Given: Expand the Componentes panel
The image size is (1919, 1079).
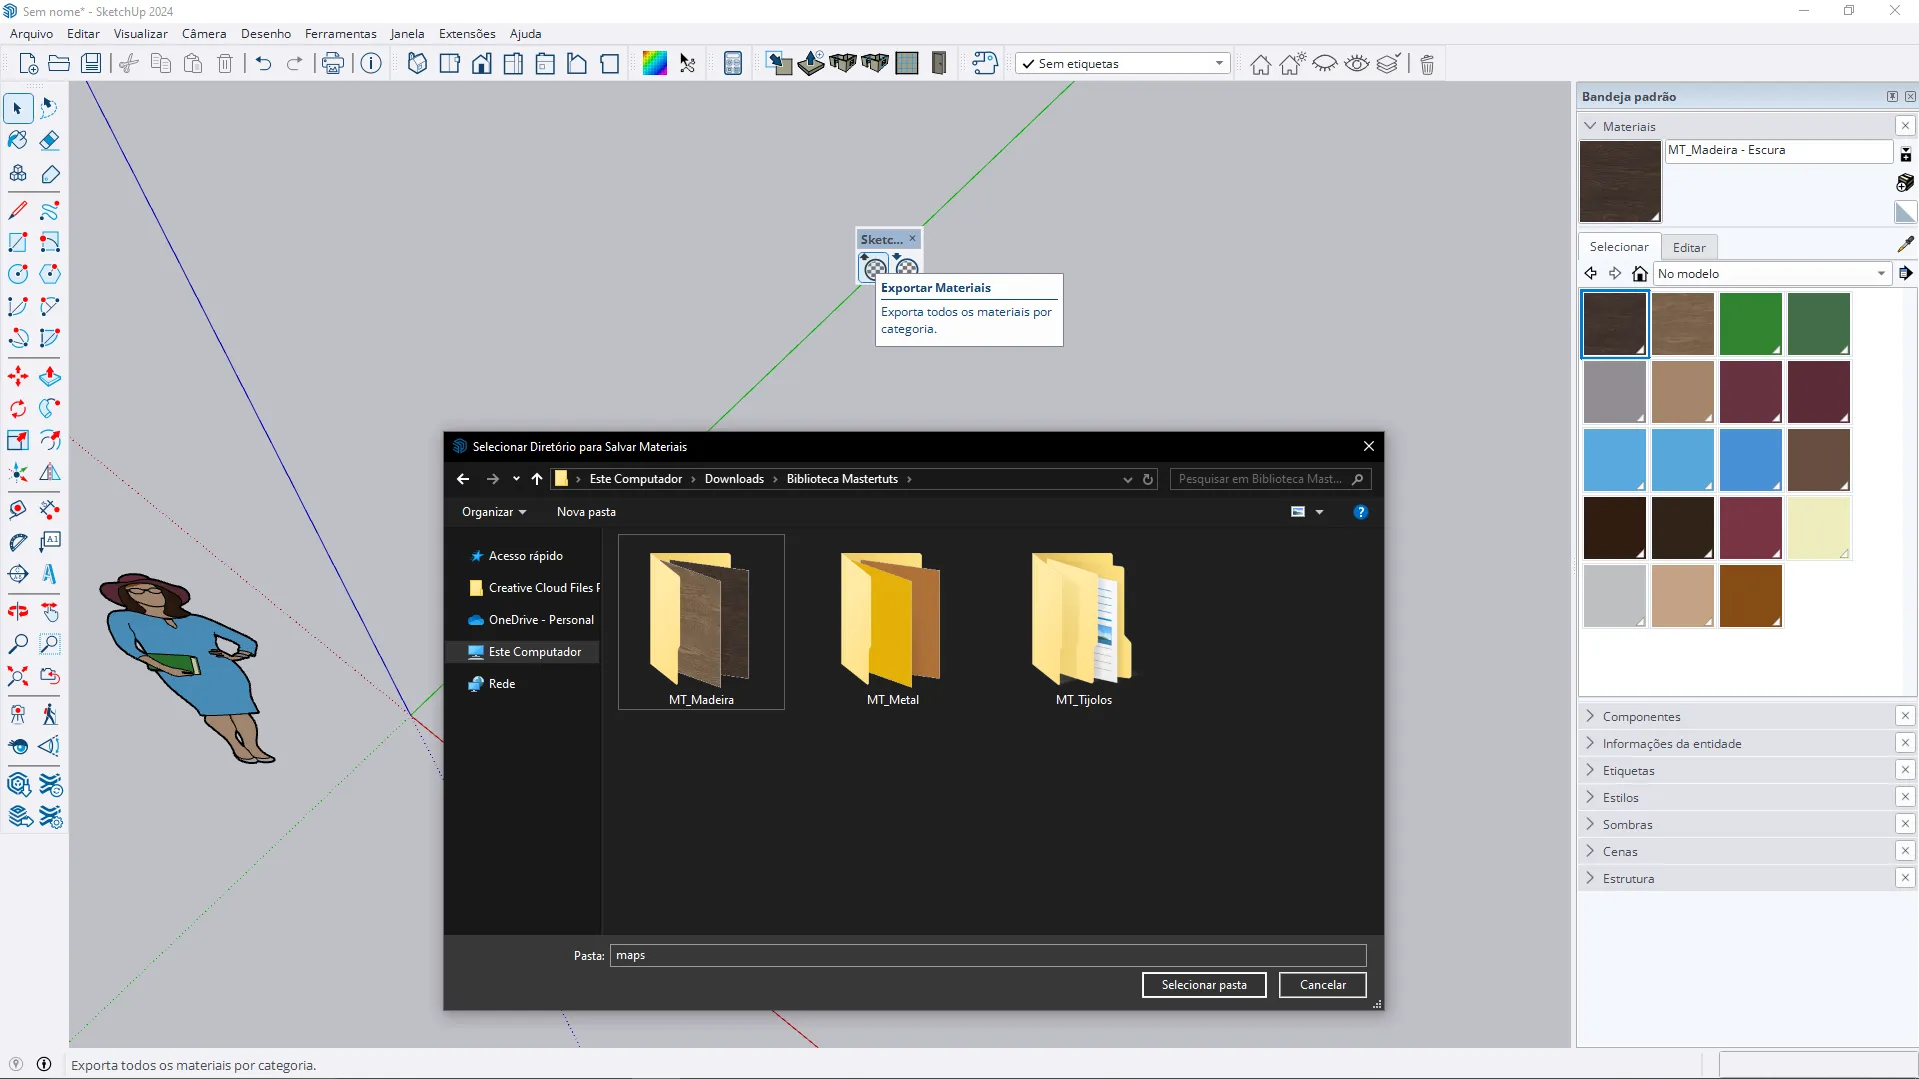Looking at the screenshot, I should (1641, 717).
